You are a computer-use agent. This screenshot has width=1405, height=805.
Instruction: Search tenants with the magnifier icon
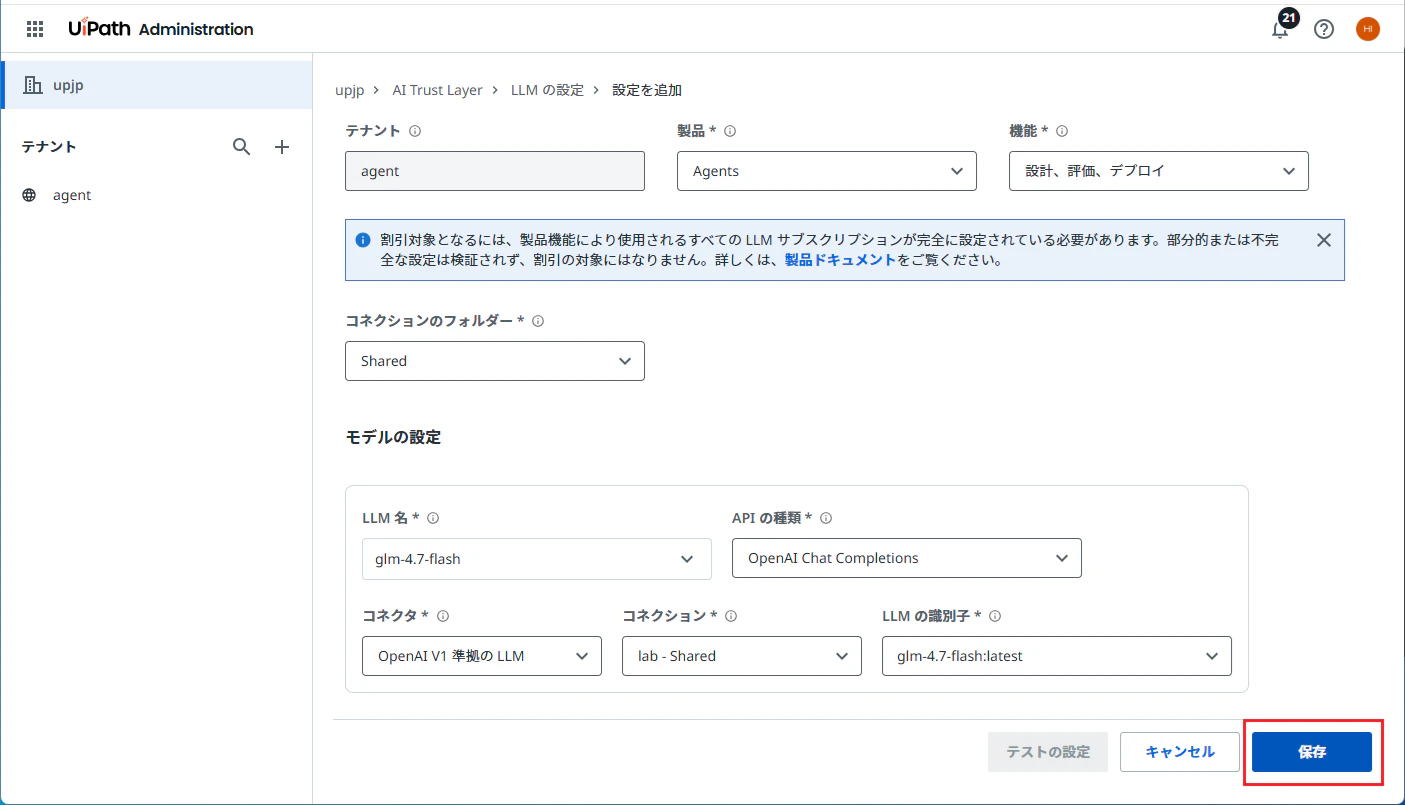pos(241,147)
